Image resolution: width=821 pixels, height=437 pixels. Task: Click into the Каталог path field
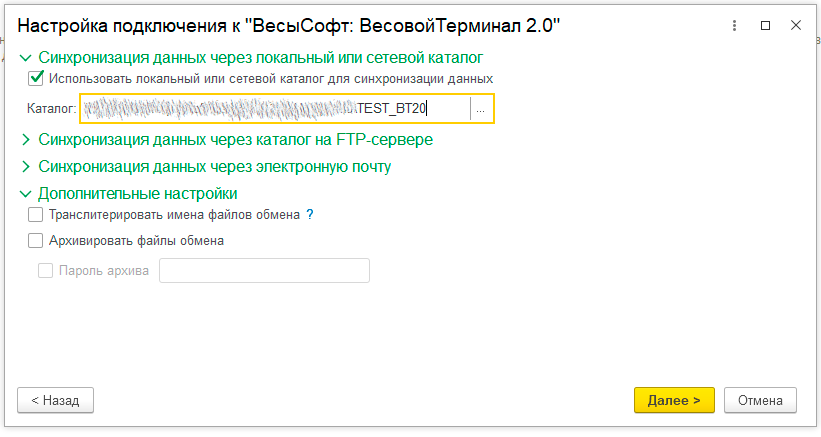(275, 109)
